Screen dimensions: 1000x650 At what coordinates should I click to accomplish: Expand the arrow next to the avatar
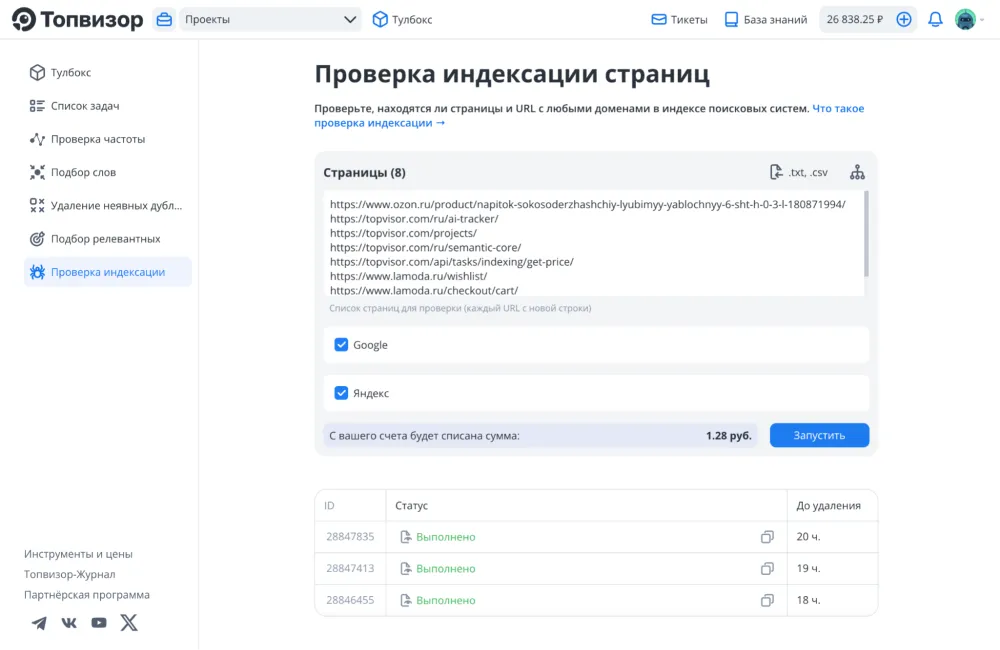pyautogui.click(x=982, y=20)
